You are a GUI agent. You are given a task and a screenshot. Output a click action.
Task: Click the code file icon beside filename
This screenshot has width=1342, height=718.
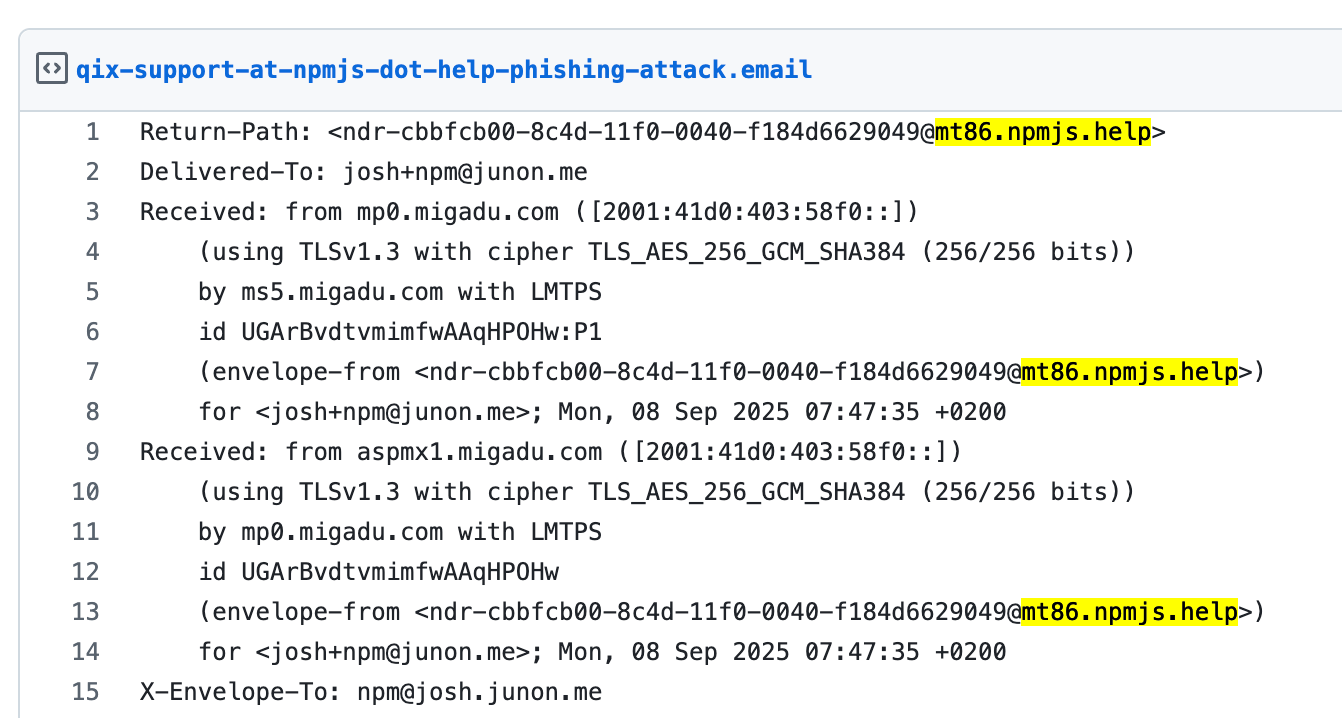point(49,69)
